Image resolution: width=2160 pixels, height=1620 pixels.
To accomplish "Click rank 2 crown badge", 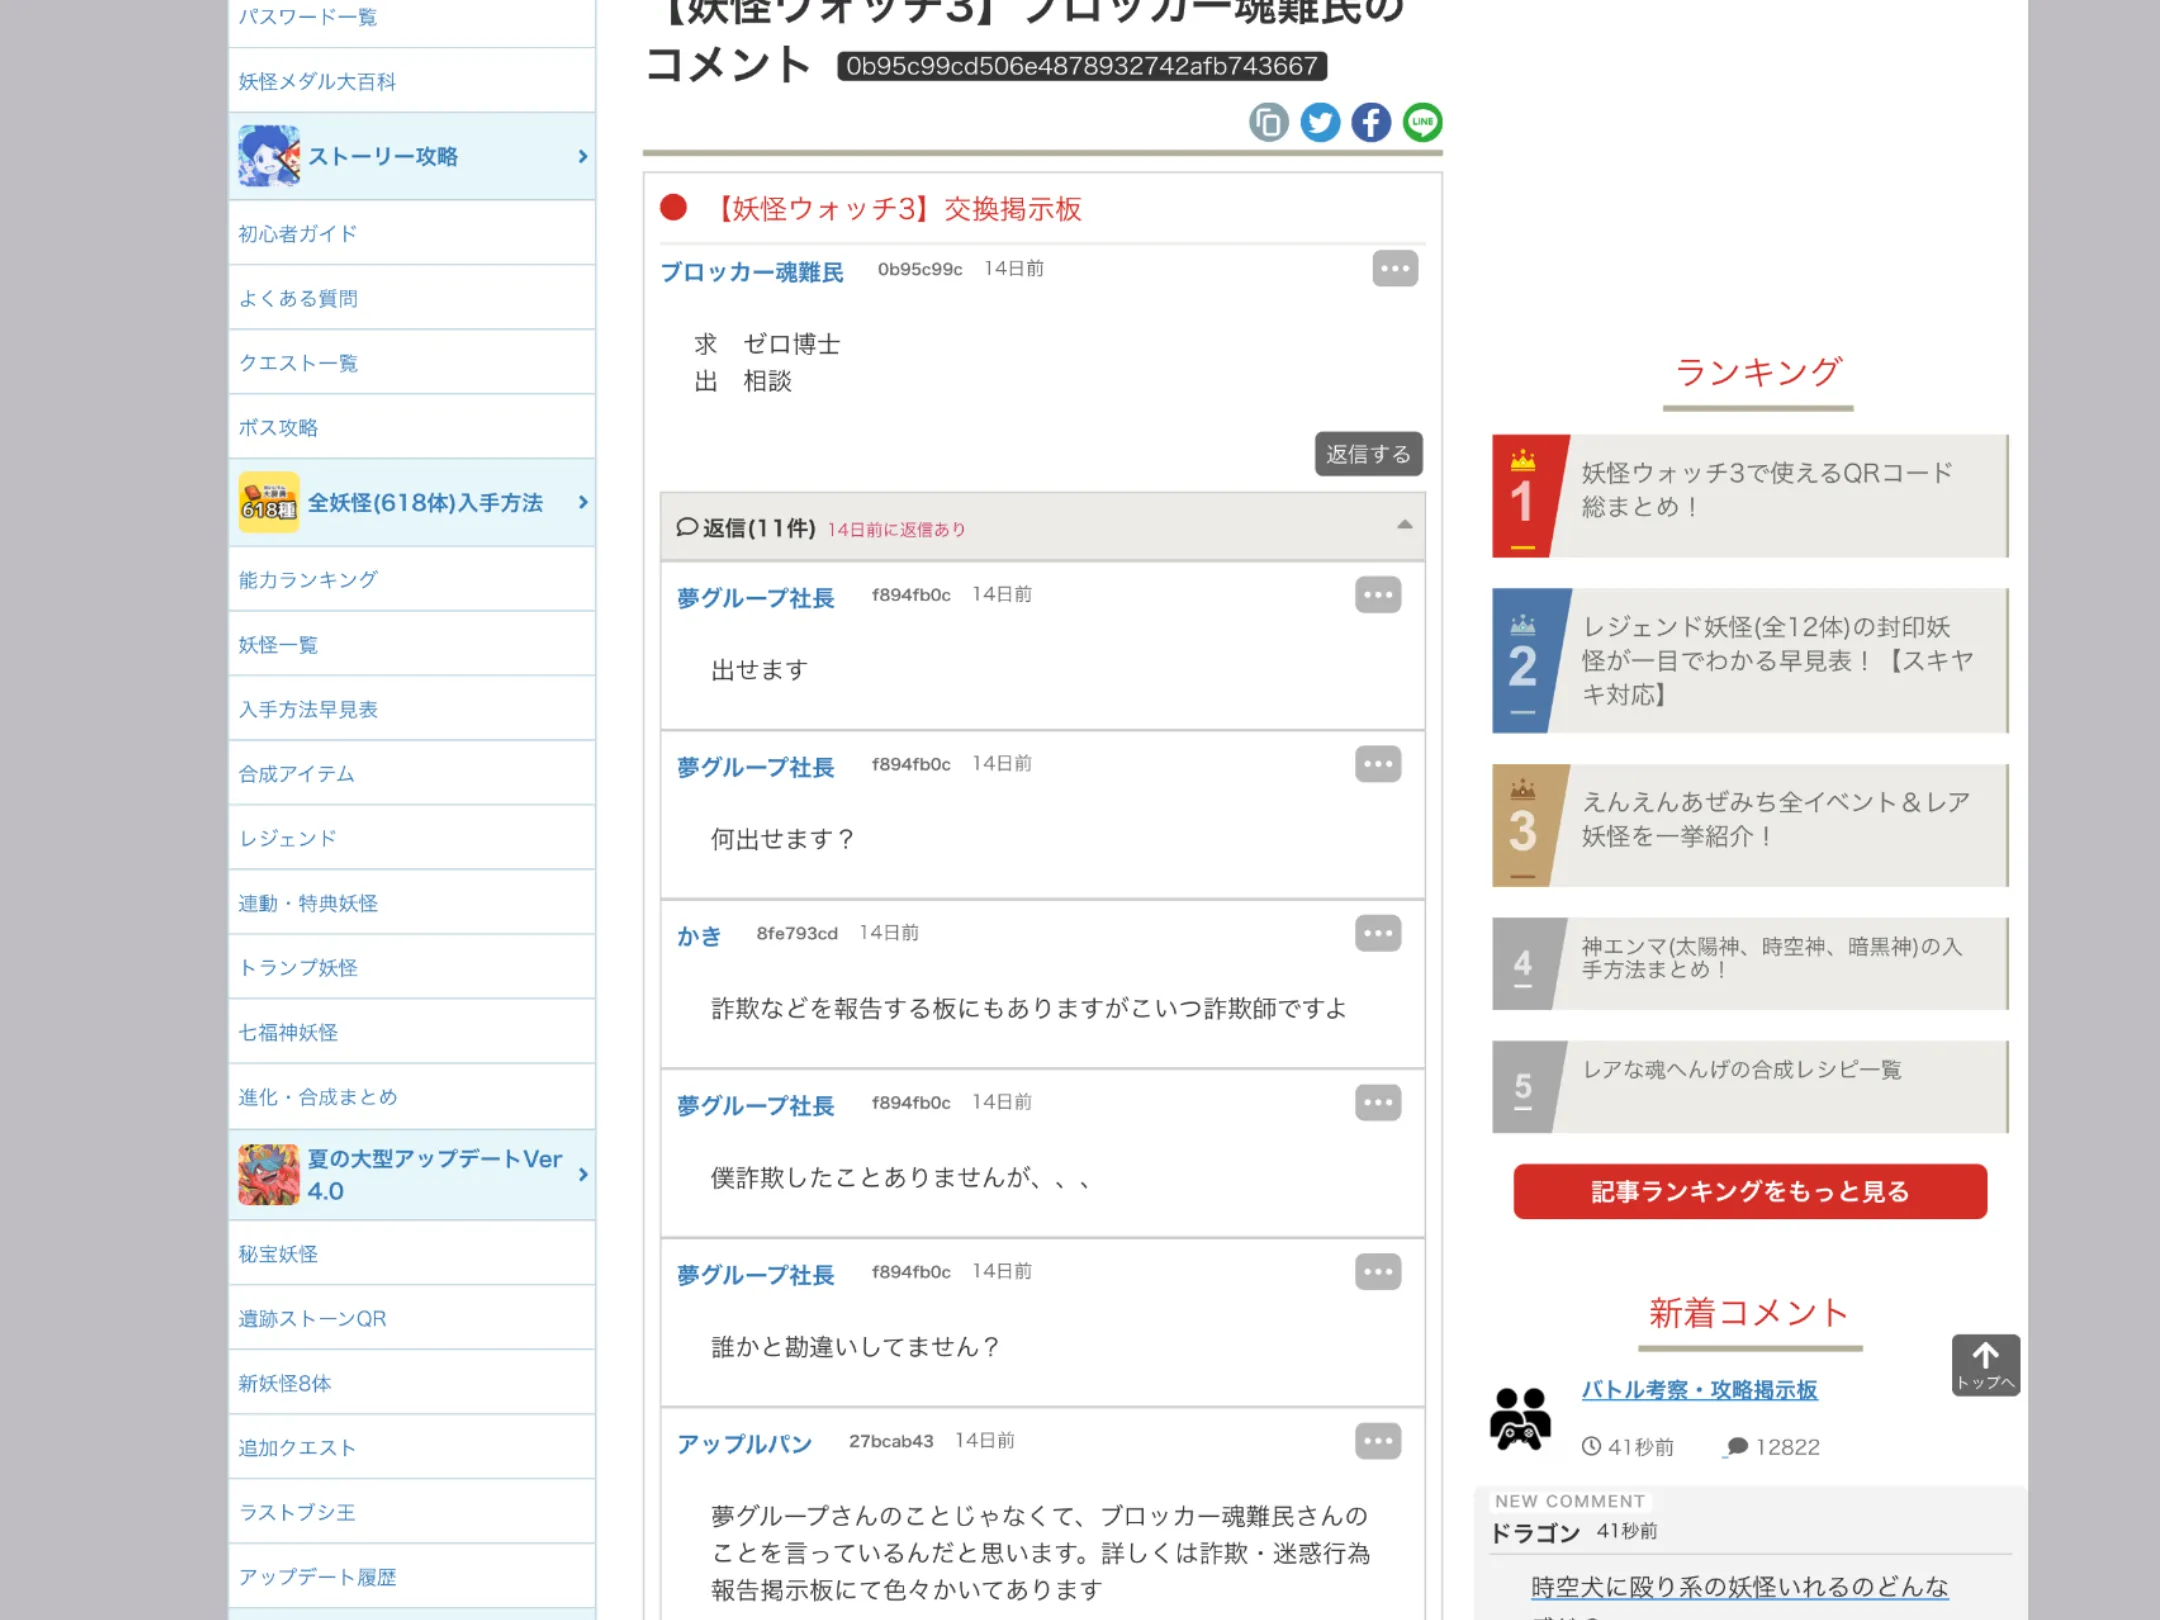I will [x=1523, y=661].
